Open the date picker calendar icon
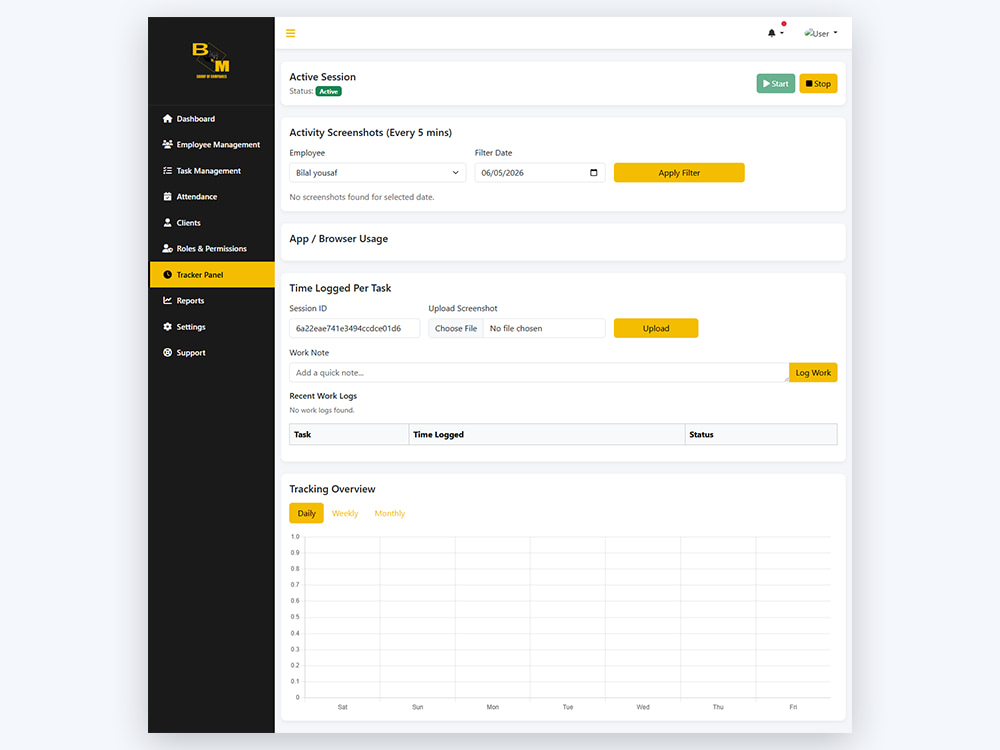The height and width of the screenshot is (750, 1000). click(x=594, y=173)
